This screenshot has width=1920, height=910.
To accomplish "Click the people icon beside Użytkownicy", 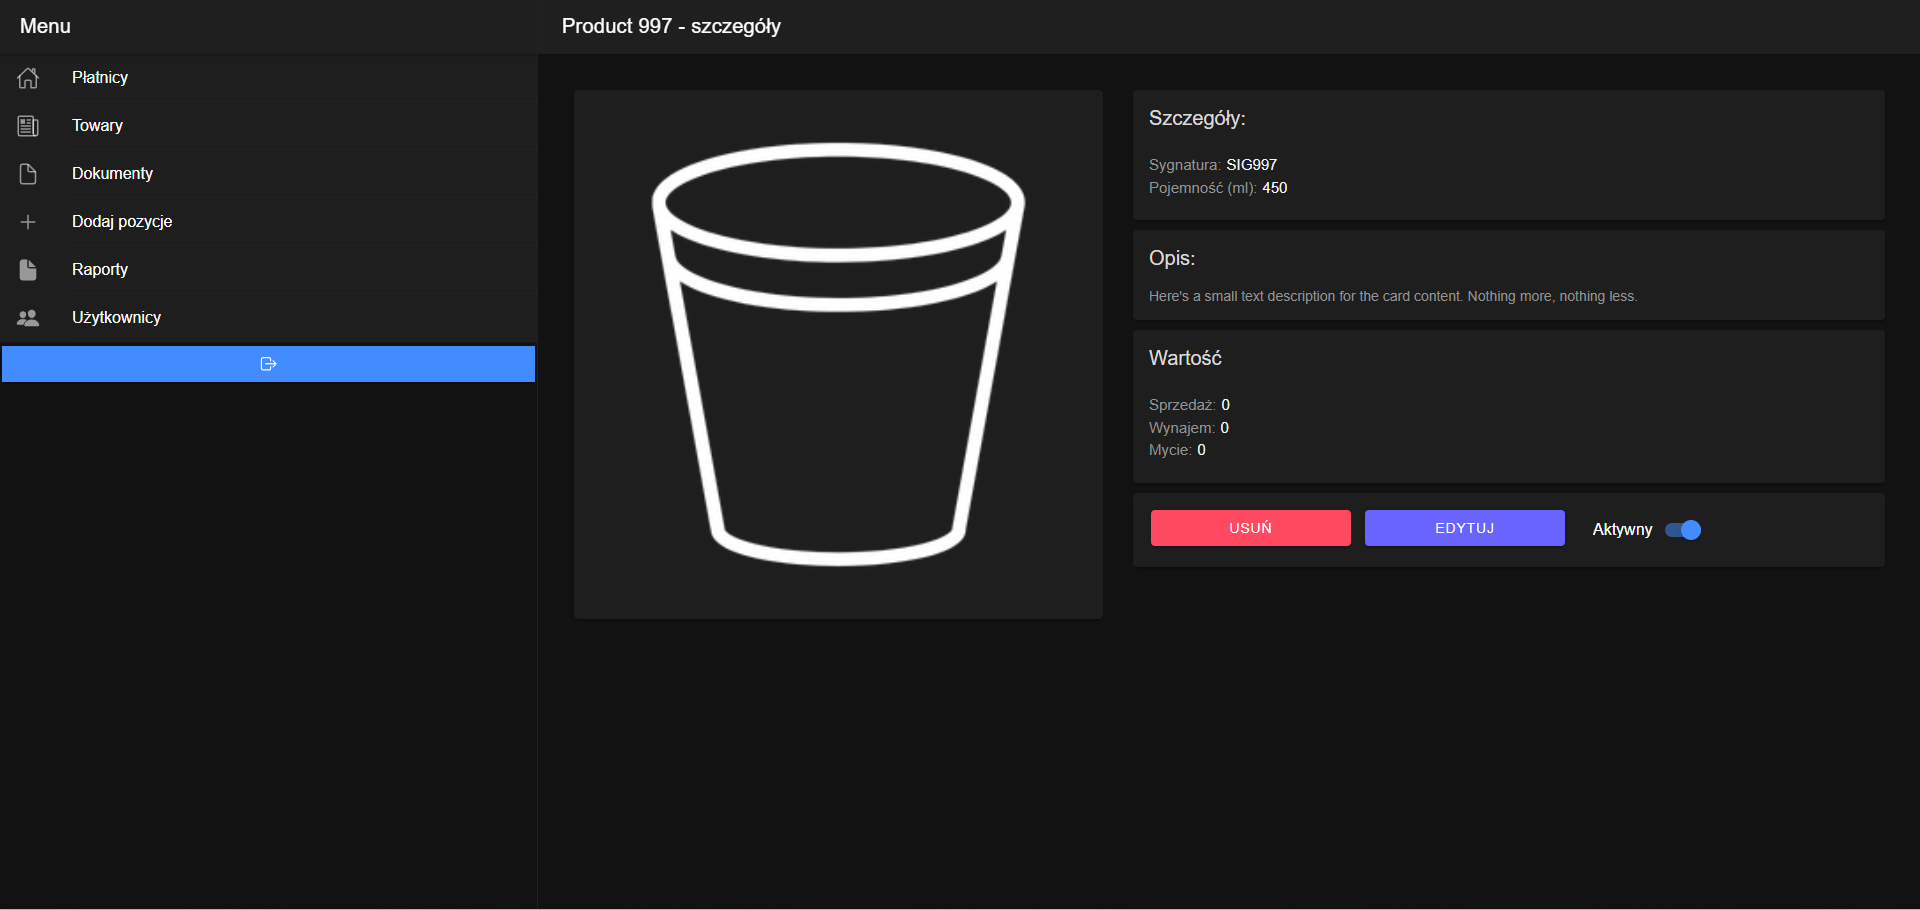I will (27, 317).
